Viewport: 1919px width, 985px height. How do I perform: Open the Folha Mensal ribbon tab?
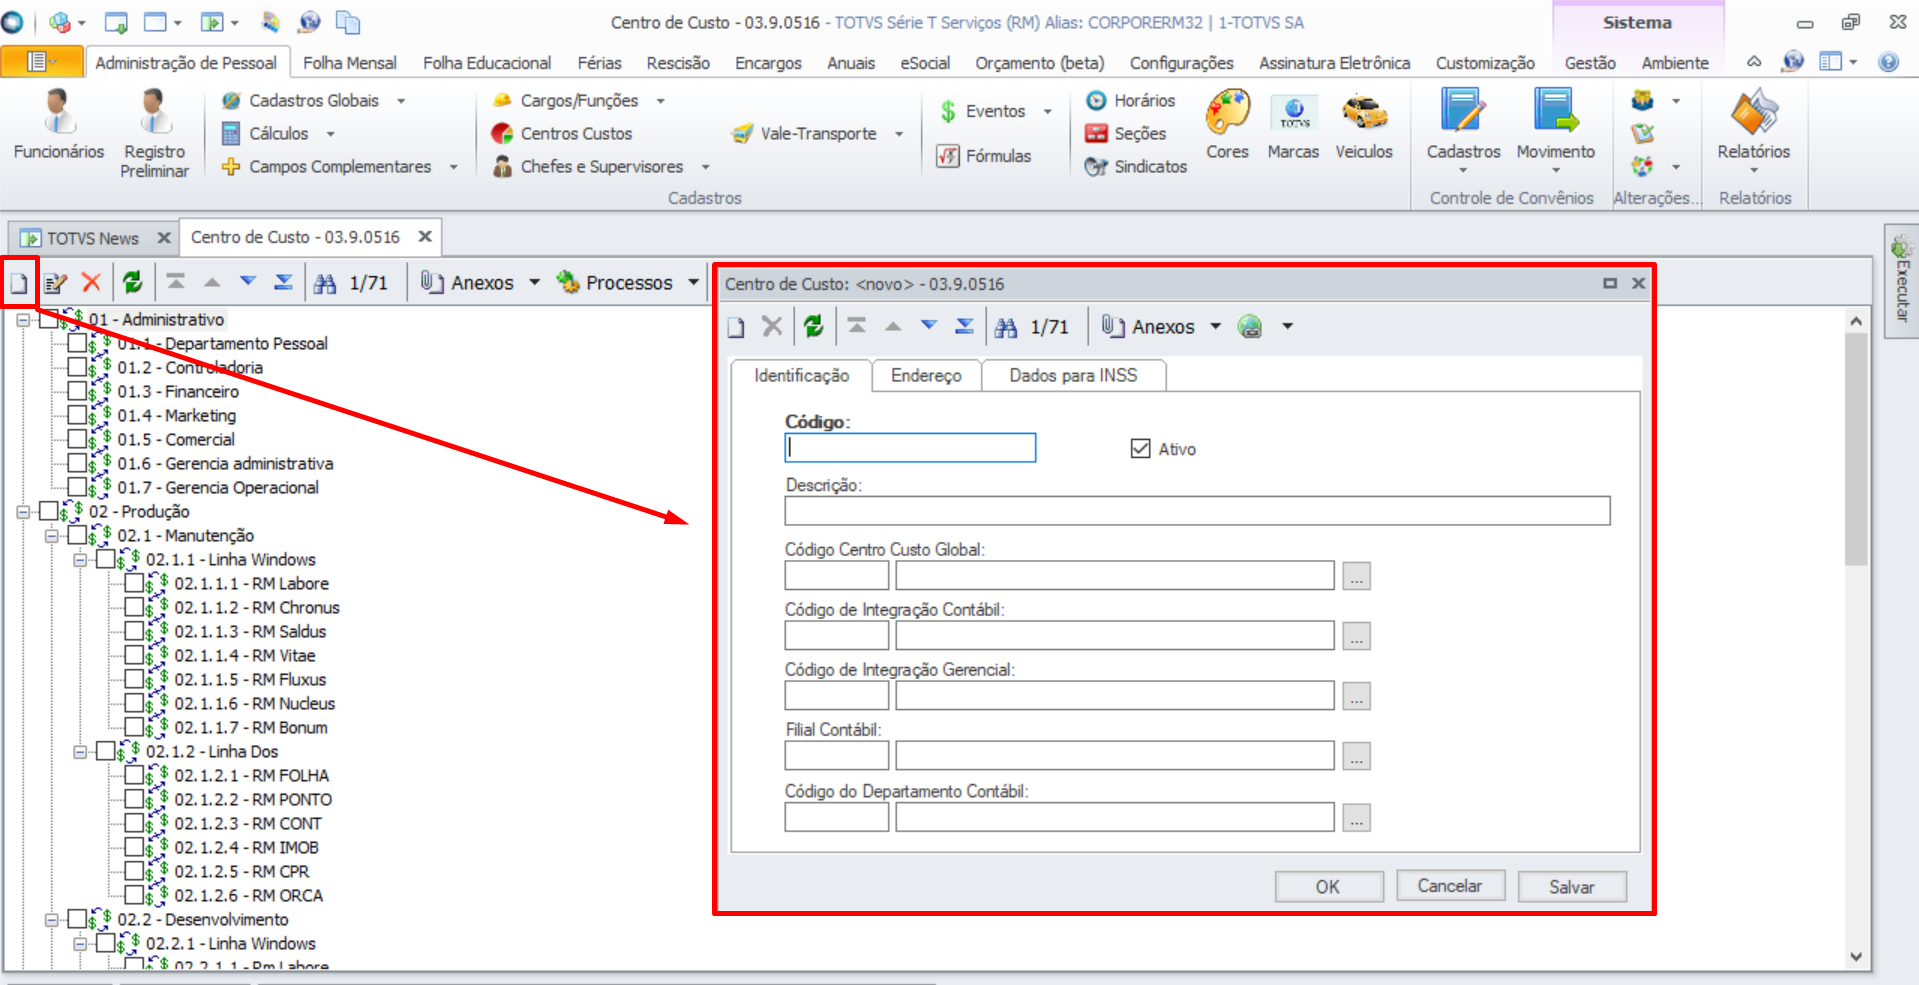point(349,63)
